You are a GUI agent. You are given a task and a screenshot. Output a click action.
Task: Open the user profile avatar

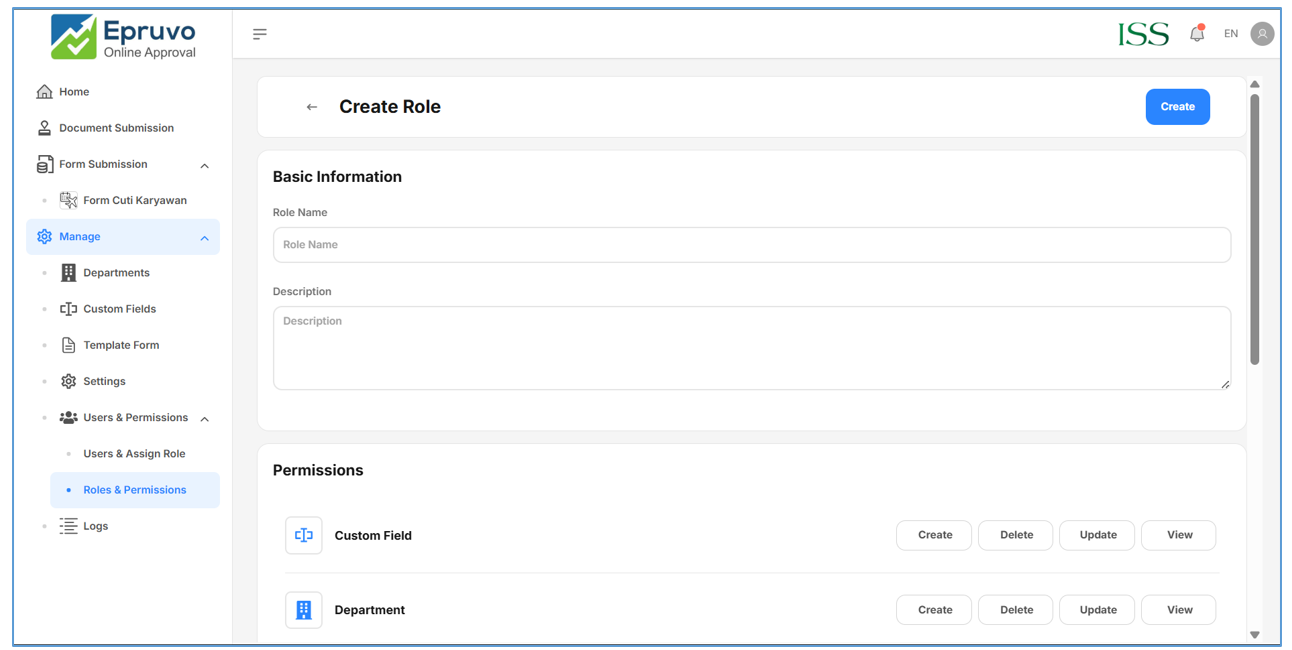pos(1262,34)
